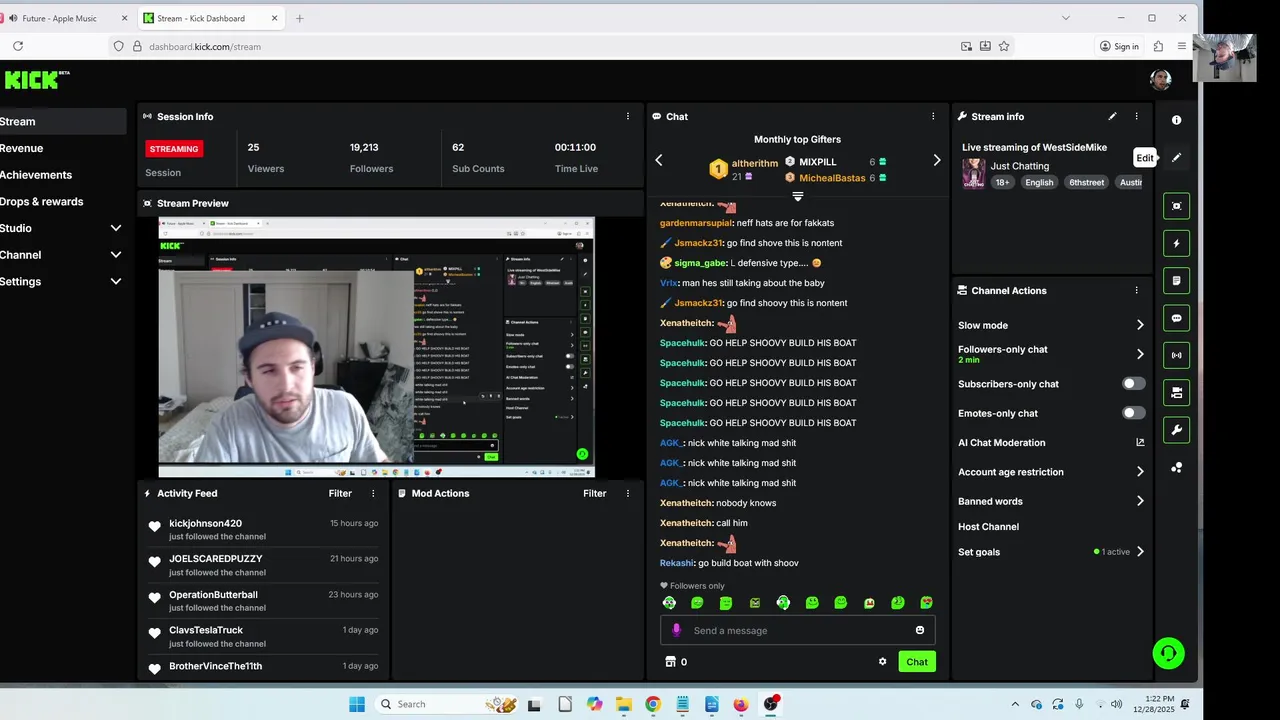The image size is (1280, 720).
Task: Toggle the document mod actions widget
Action: tap(1176, 281)
